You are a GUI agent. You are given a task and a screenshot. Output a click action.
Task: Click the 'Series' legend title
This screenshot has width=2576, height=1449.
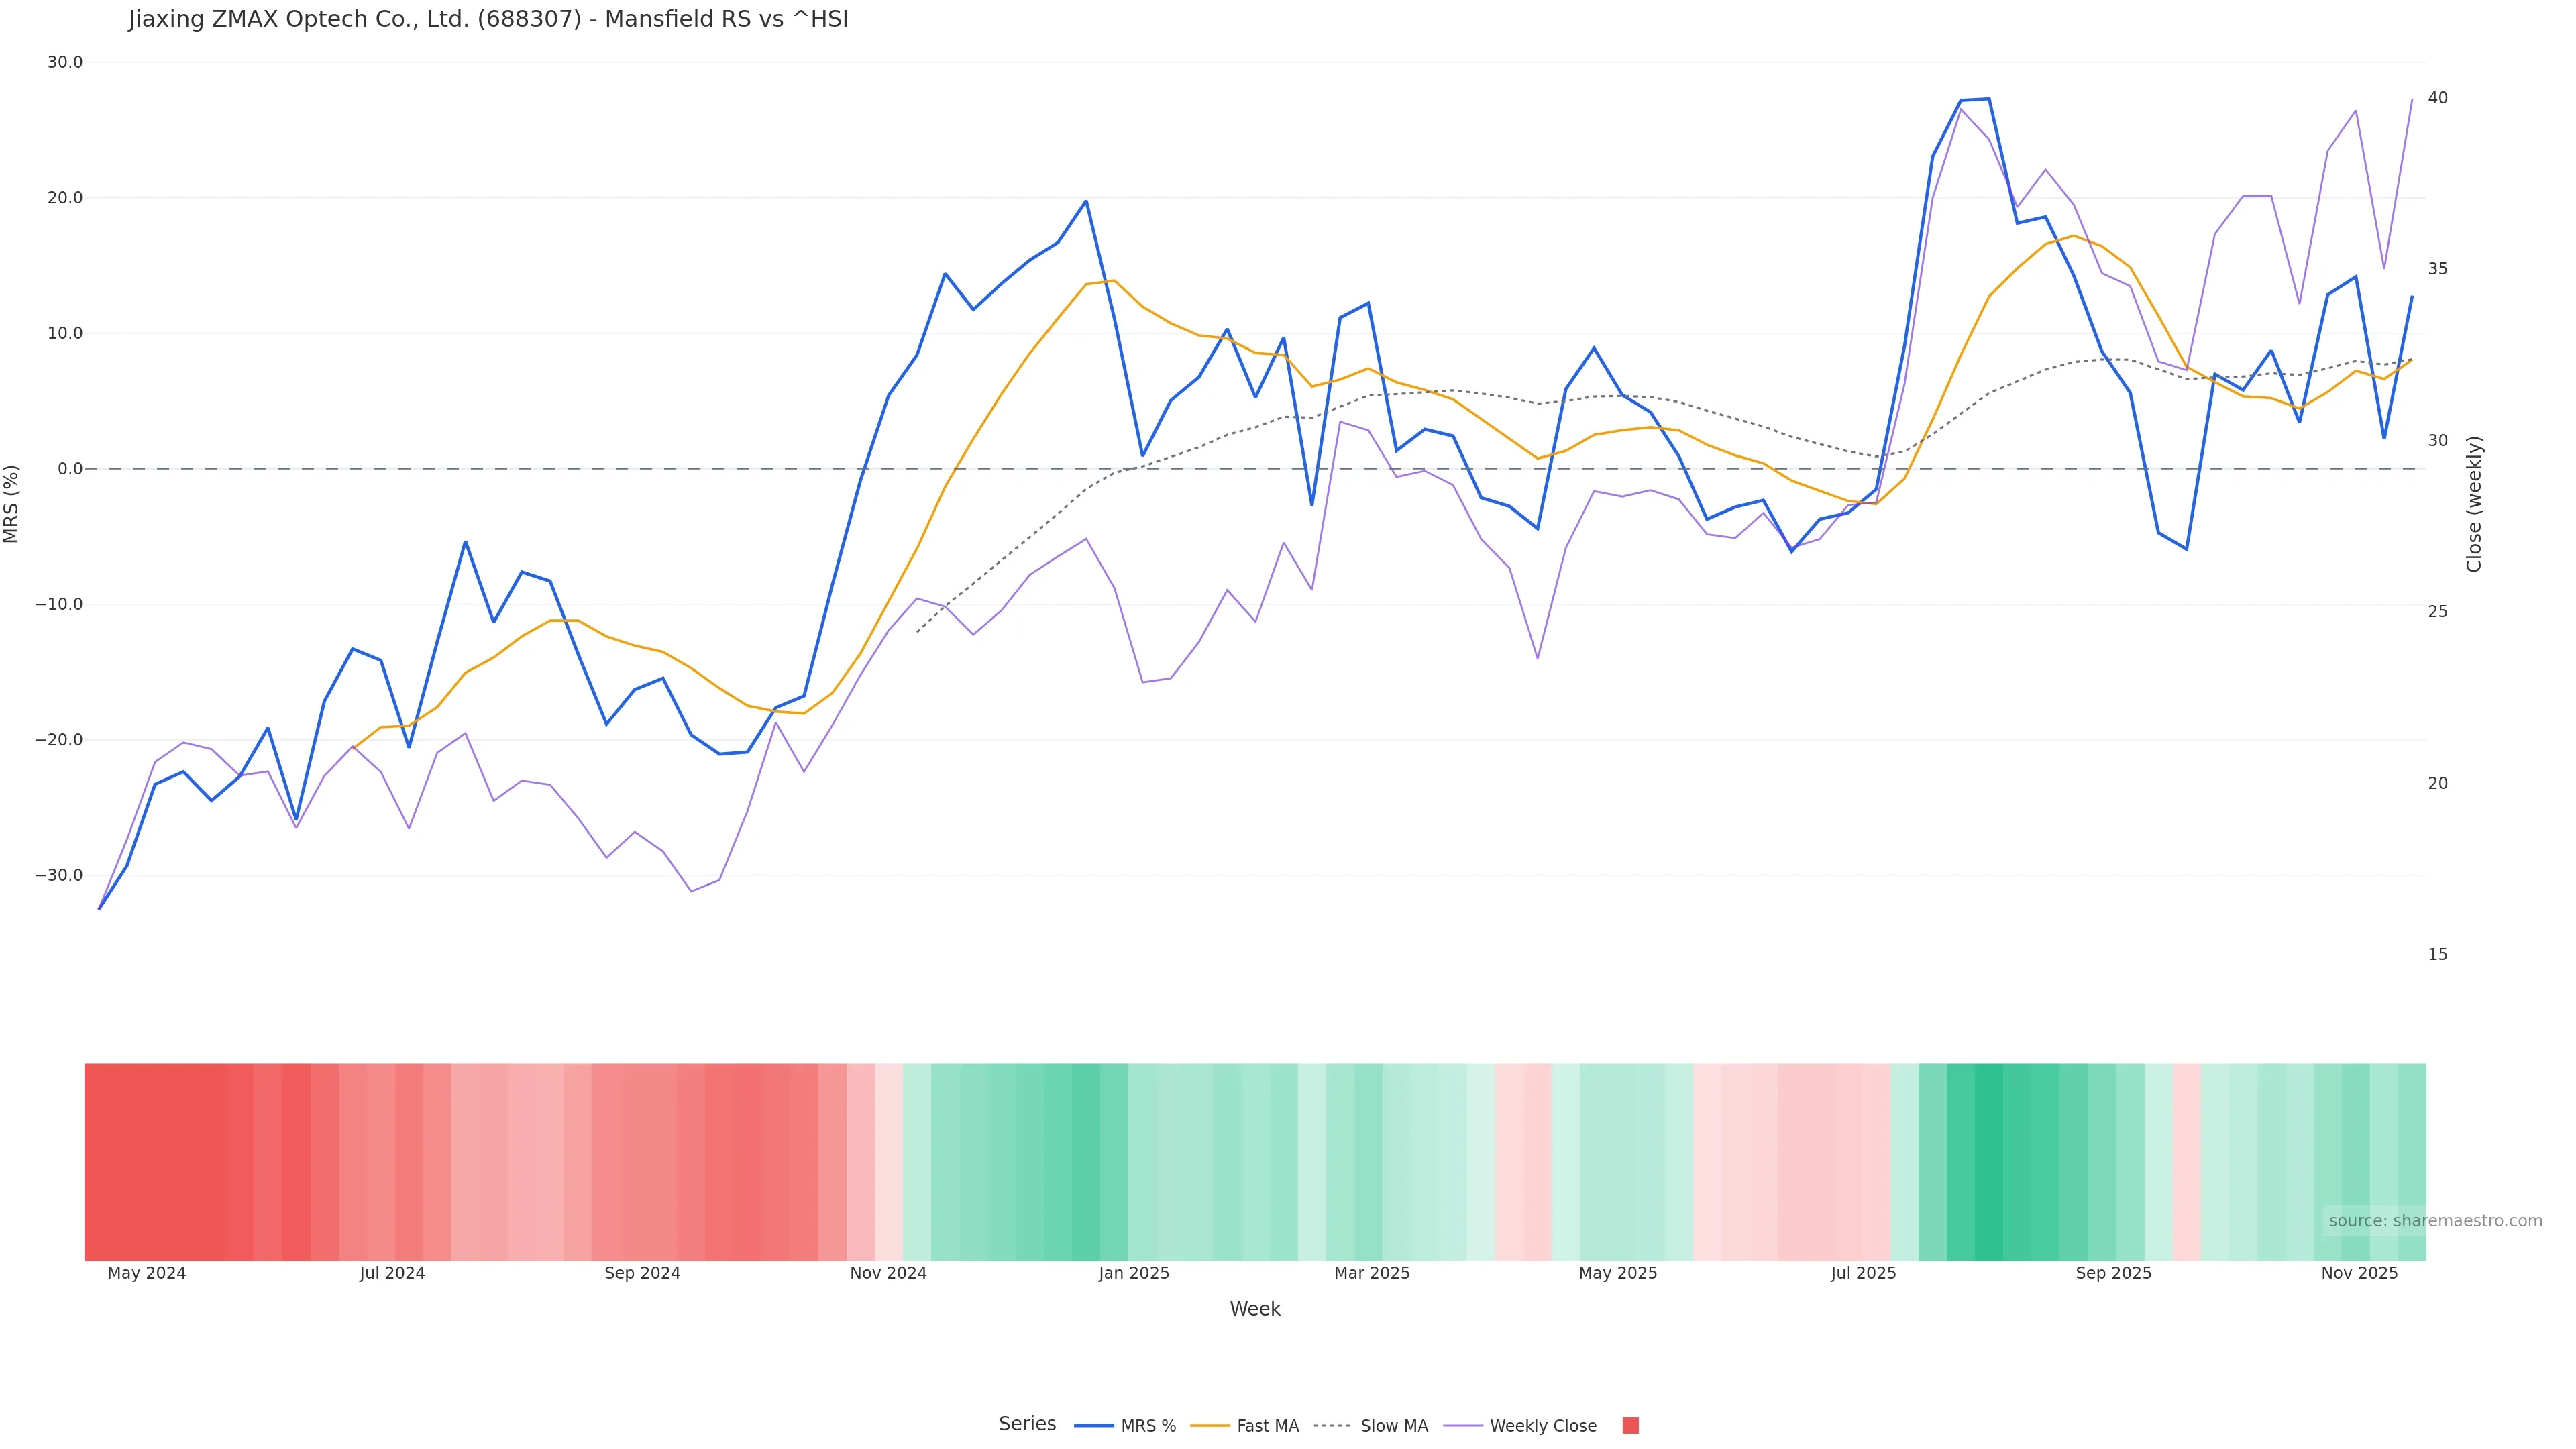point(1027,1424)
